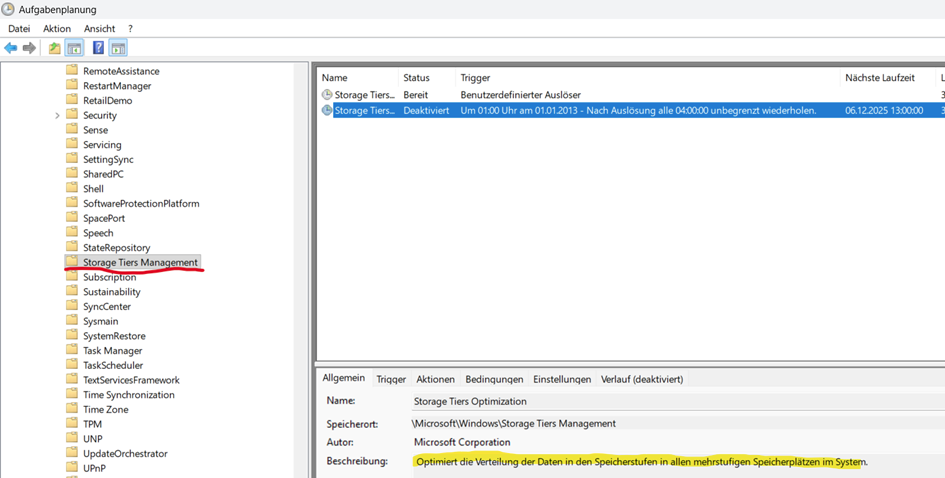Click the TPM folder icon
945x478 pixels.
(x=72, y=423)
